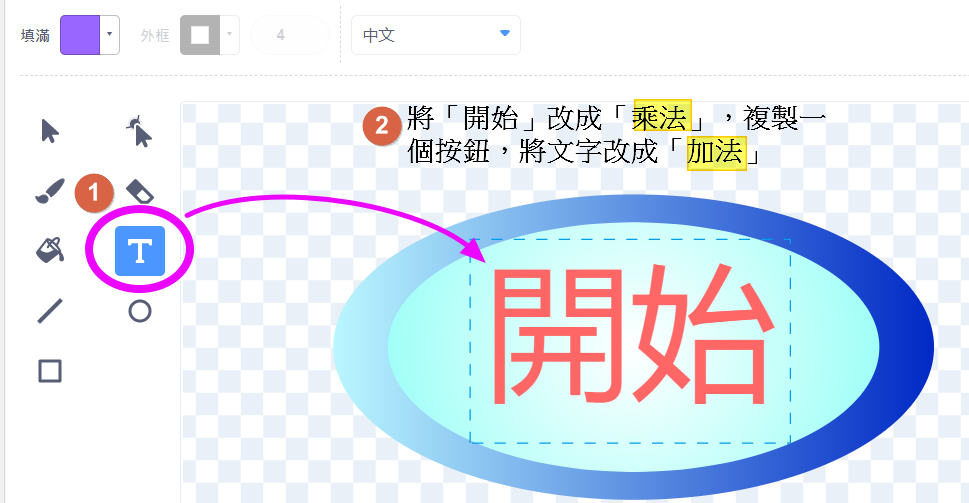Click the outline width field showing 4
The width and height of the screenshot is (969, 503).
pos(281,35)
